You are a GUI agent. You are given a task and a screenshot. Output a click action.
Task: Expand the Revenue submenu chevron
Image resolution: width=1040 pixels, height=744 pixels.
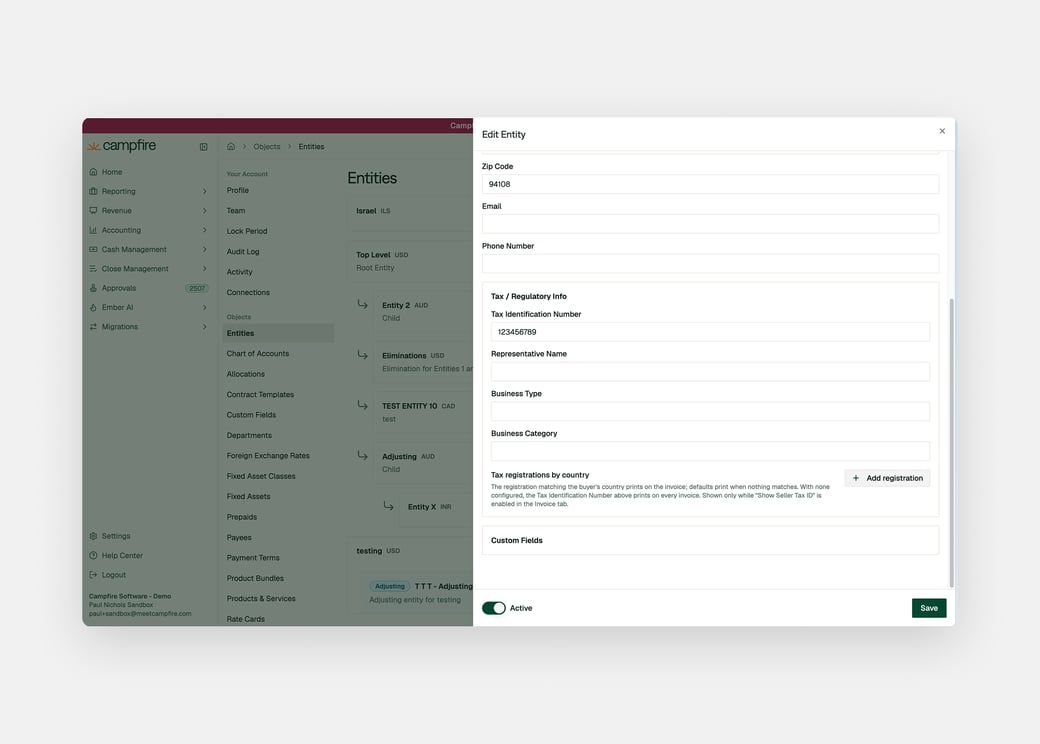coord(204,210)
